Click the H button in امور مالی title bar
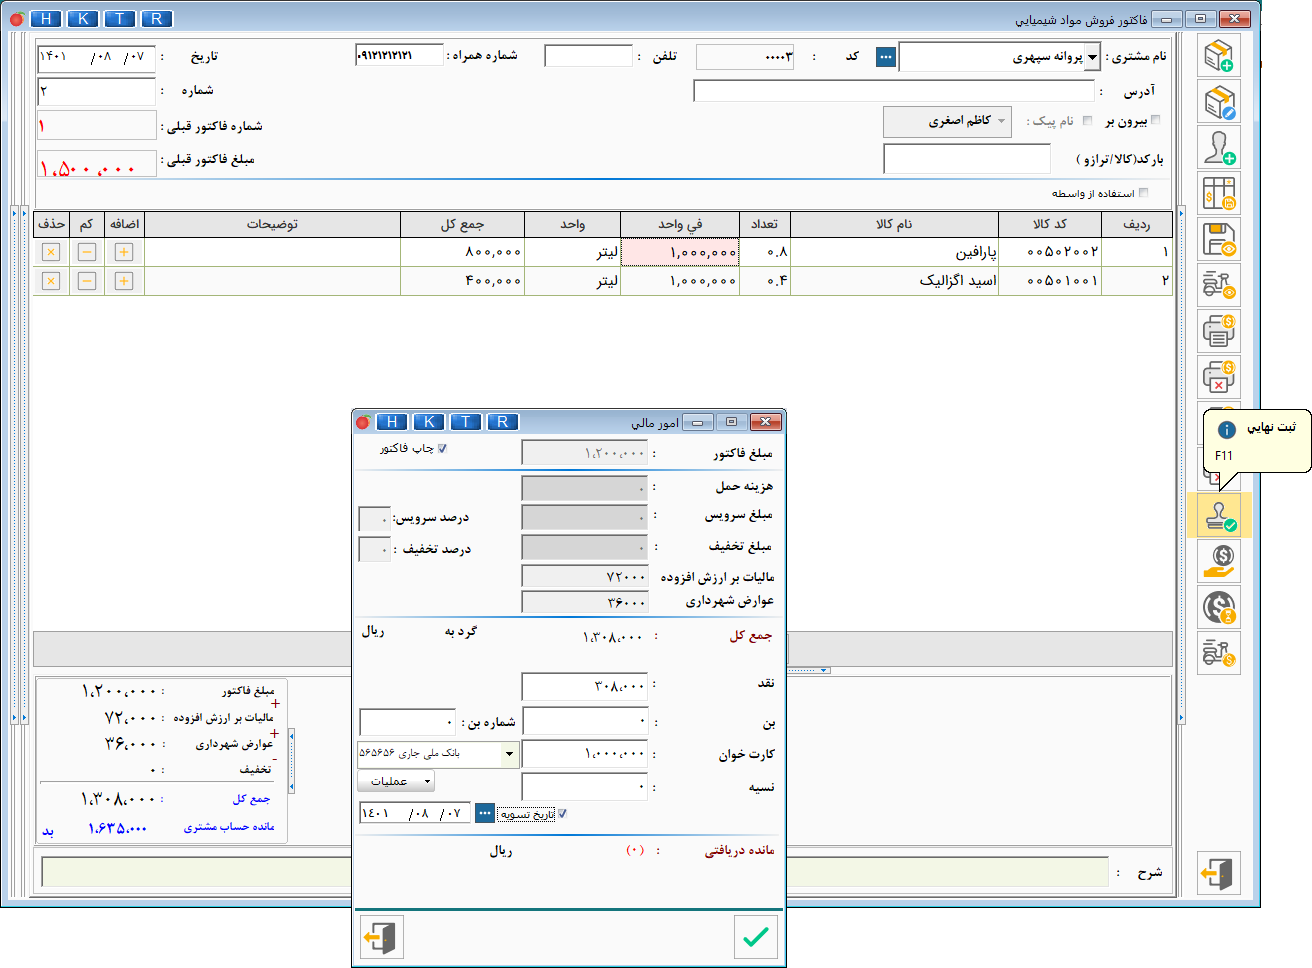The image size is (1312, 968). point(392,422)
